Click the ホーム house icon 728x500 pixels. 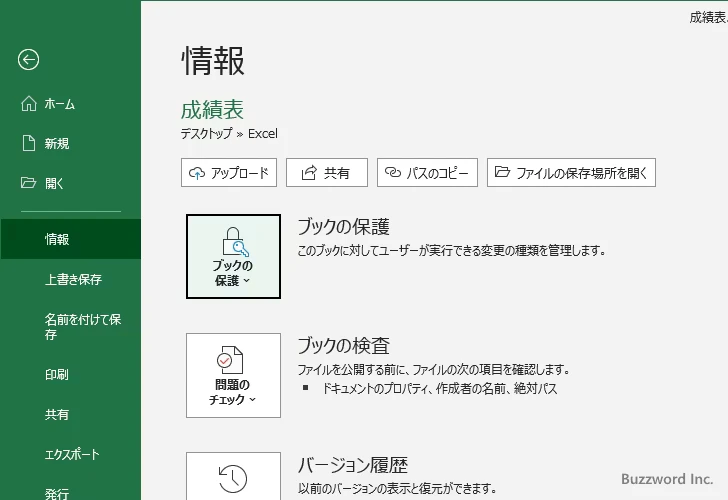(29, 104)
